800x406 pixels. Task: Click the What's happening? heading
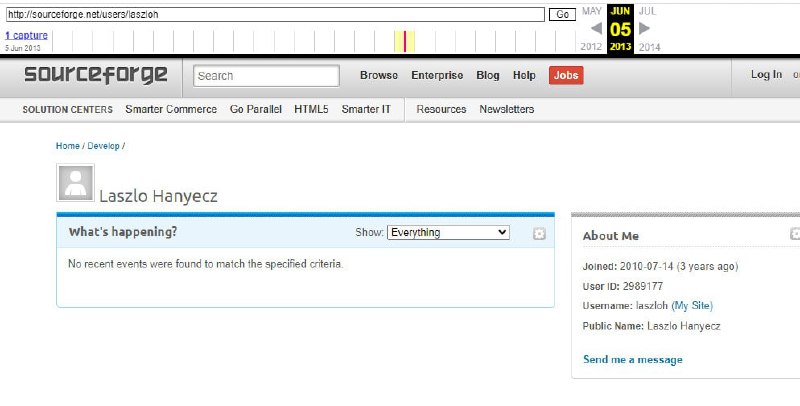tap(123, 232)
